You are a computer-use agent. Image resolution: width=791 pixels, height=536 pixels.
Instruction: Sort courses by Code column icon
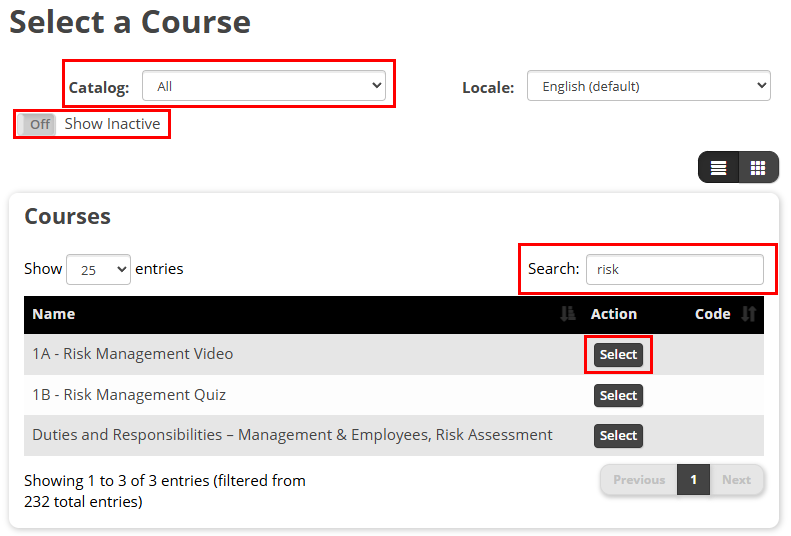pyautogui.click(x=749, y=314)
